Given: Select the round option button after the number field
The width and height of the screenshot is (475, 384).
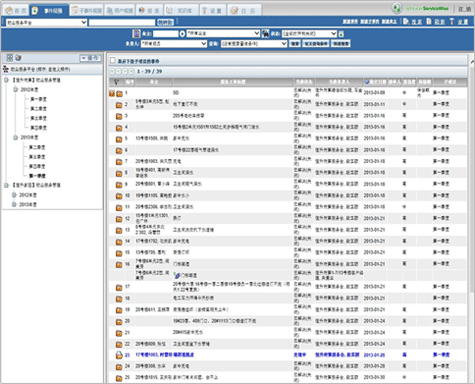Looking at the screenshot, I should coord(182,34).
